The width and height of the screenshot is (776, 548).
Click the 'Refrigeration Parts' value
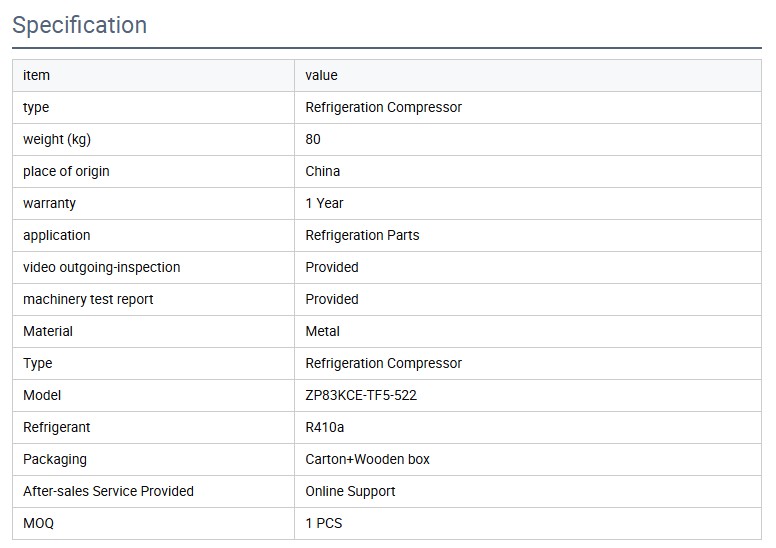click(362, 235)
